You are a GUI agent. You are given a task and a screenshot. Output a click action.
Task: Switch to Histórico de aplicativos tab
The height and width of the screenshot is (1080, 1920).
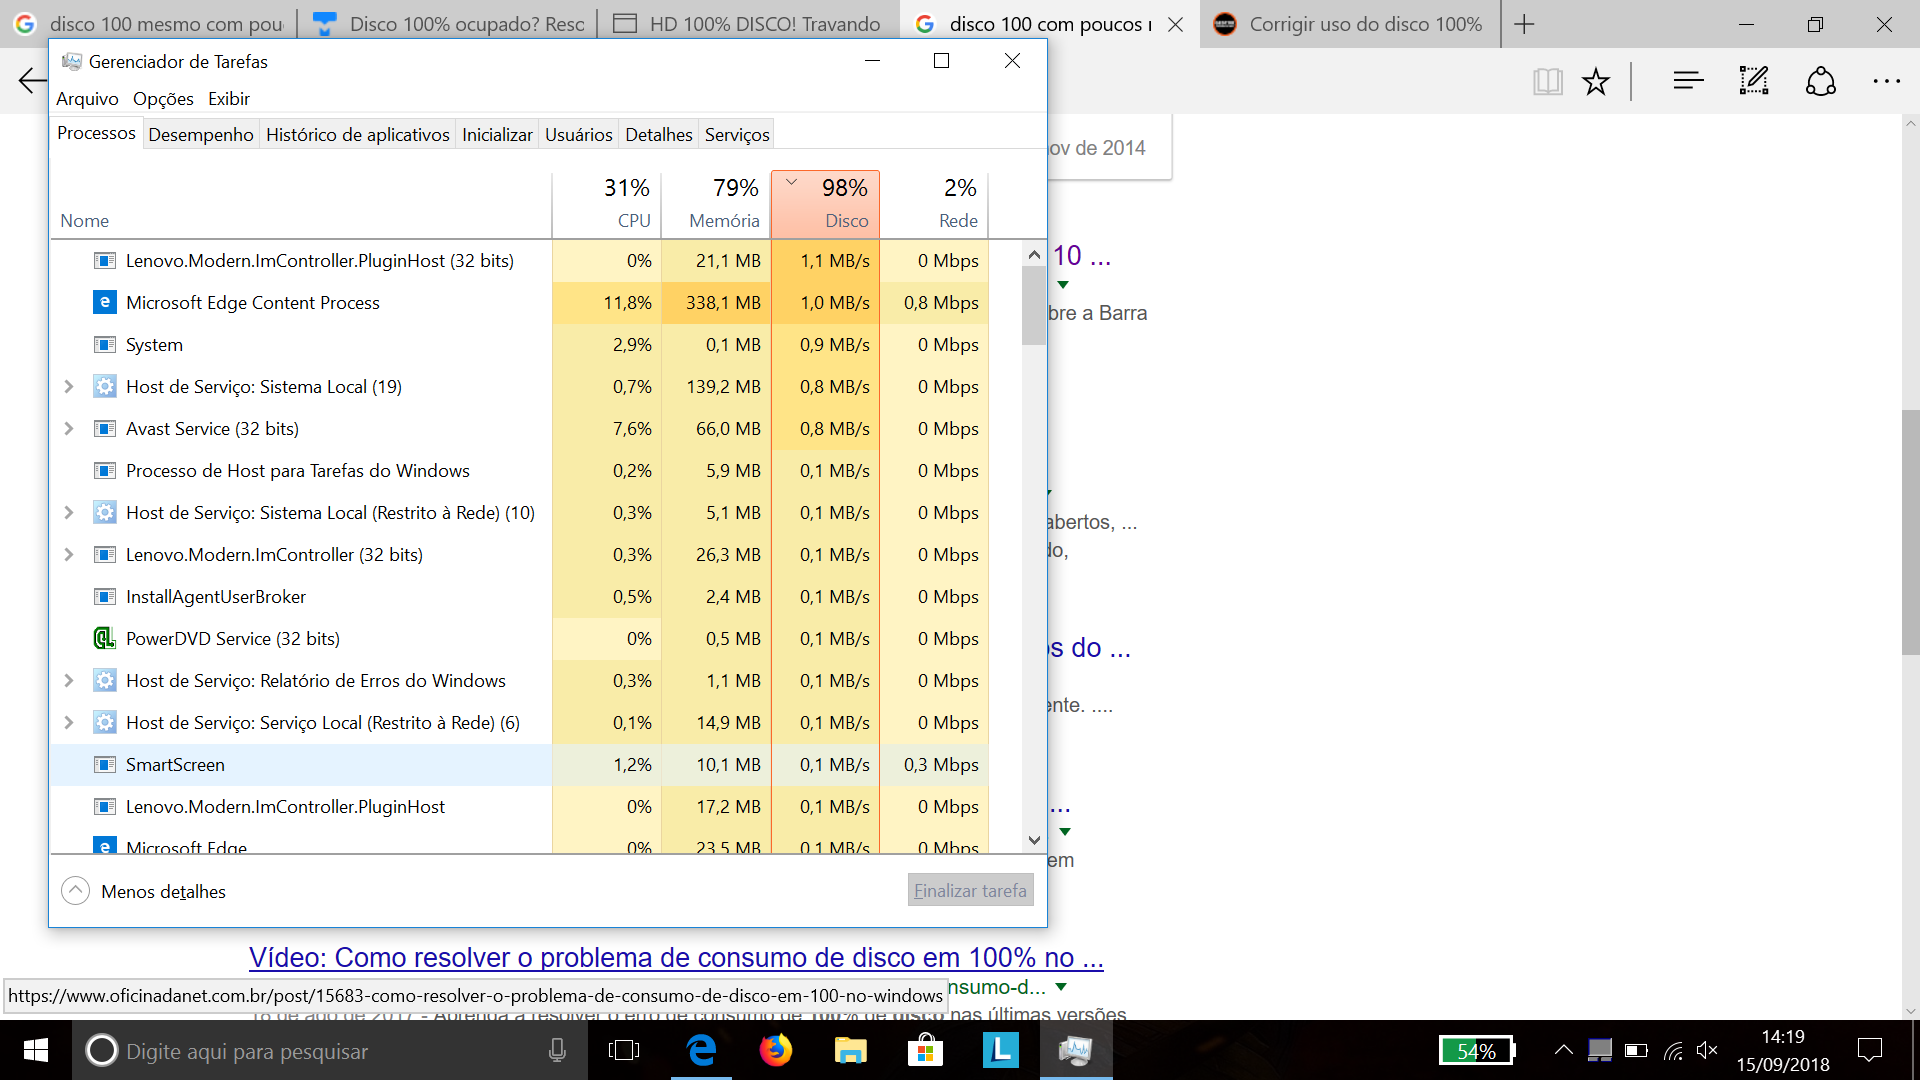click(x=358, y=135)
